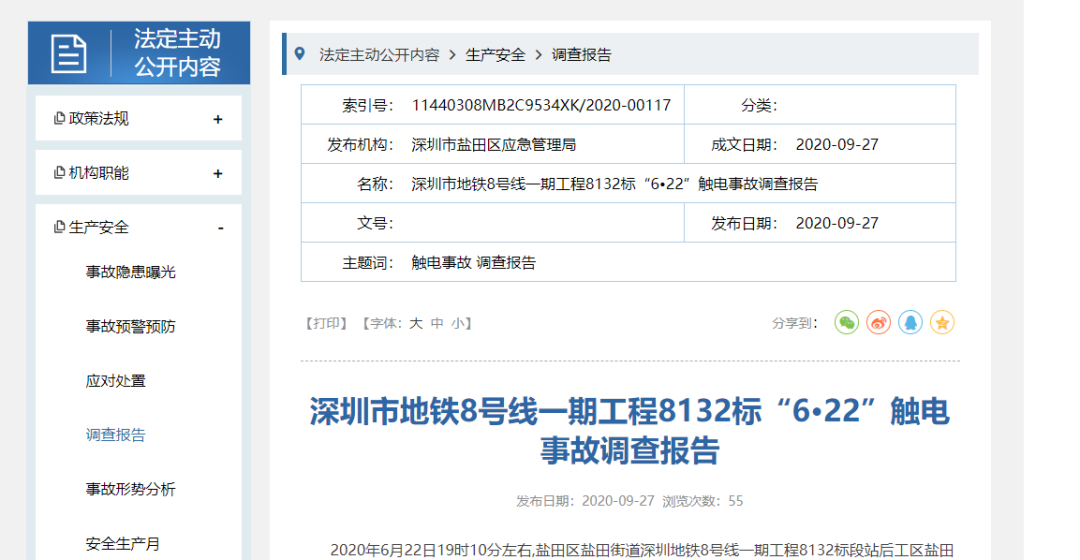Expand 机构职能 with the plus sign
The image size is (1080, 560).
coord(218,174)
